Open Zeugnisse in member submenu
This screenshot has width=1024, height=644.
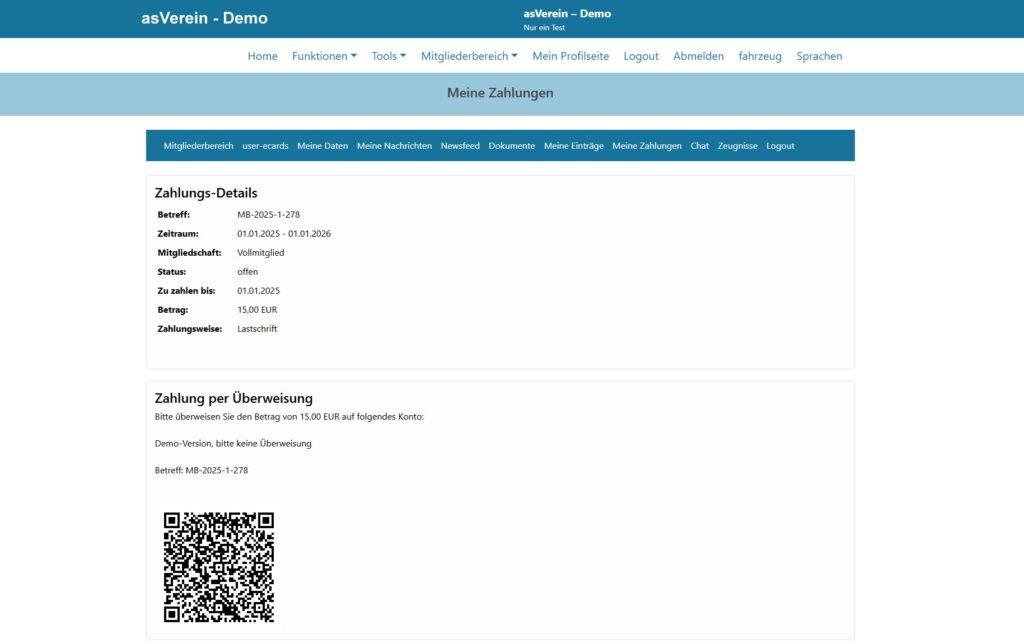737,146
